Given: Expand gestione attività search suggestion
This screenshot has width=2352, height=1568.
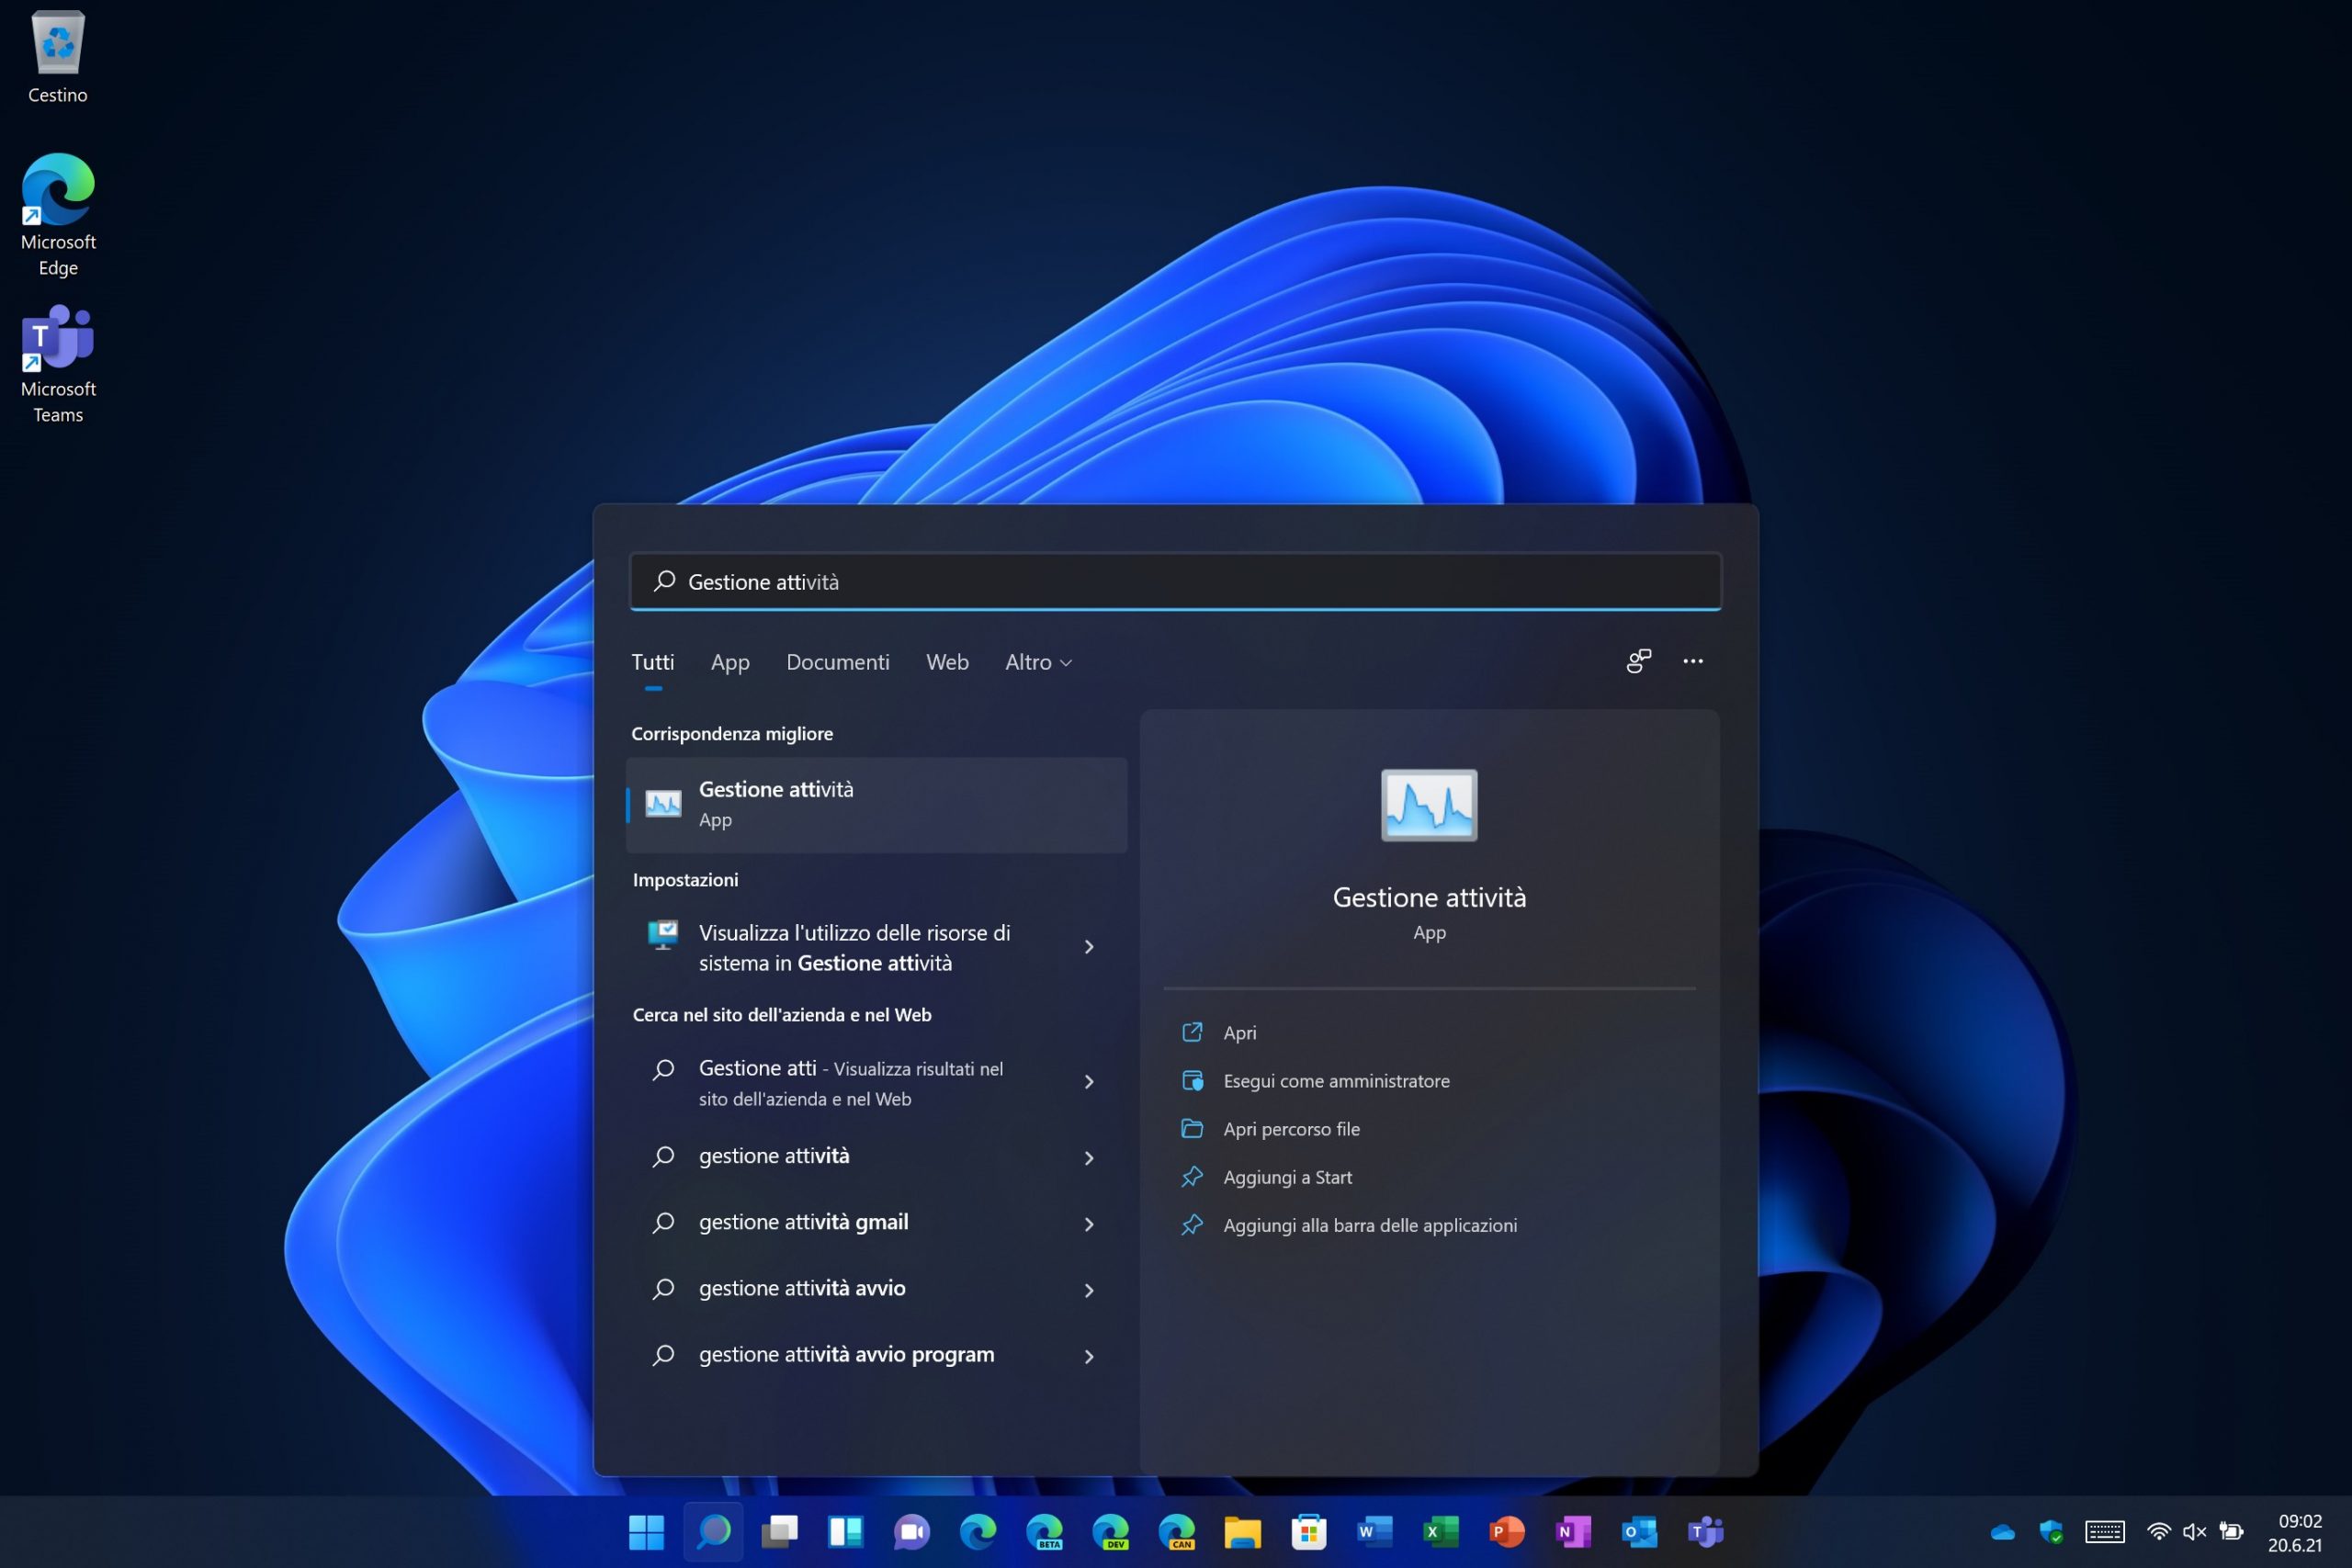Looking at the screenshot, I should click(x=1089, y=1155).
